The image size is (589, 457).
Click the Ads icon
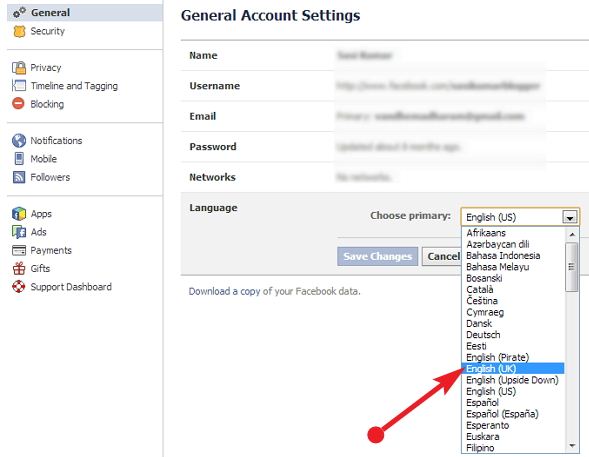(19, 232)
